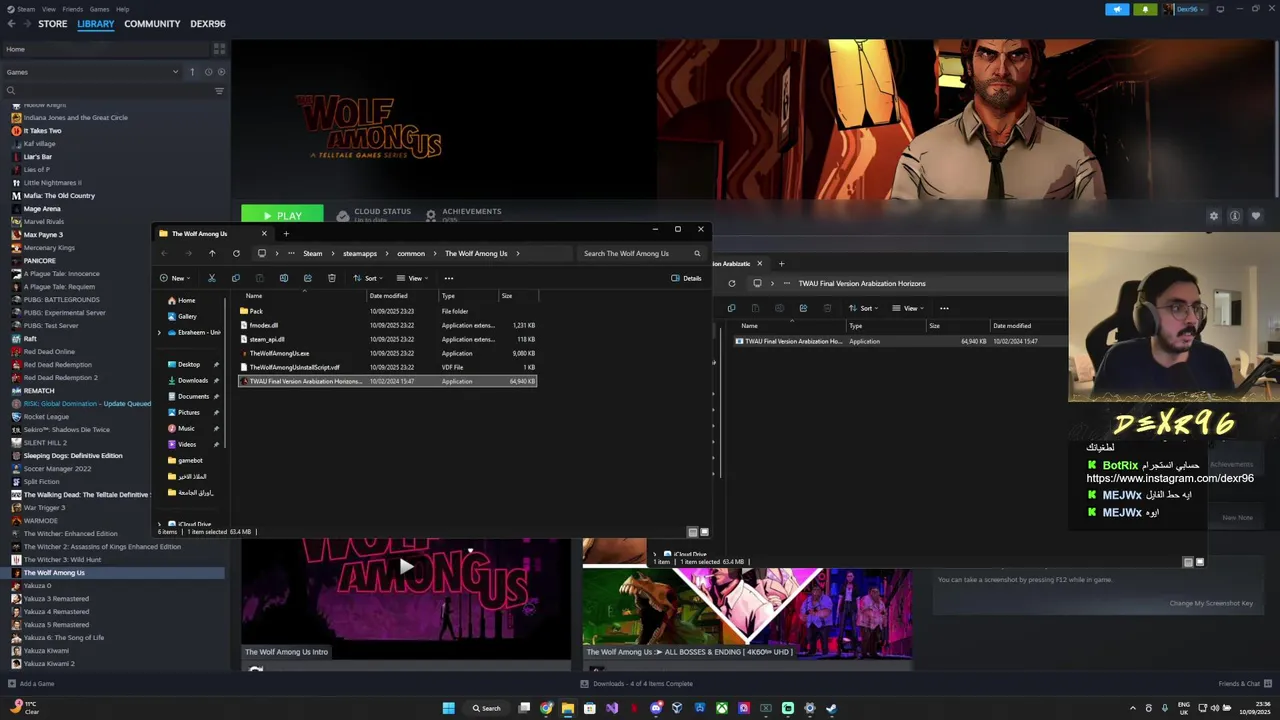Open the ALL BOSSES & ENDING video thumbnail
The image size is (1280, 720).
[747, 613]
